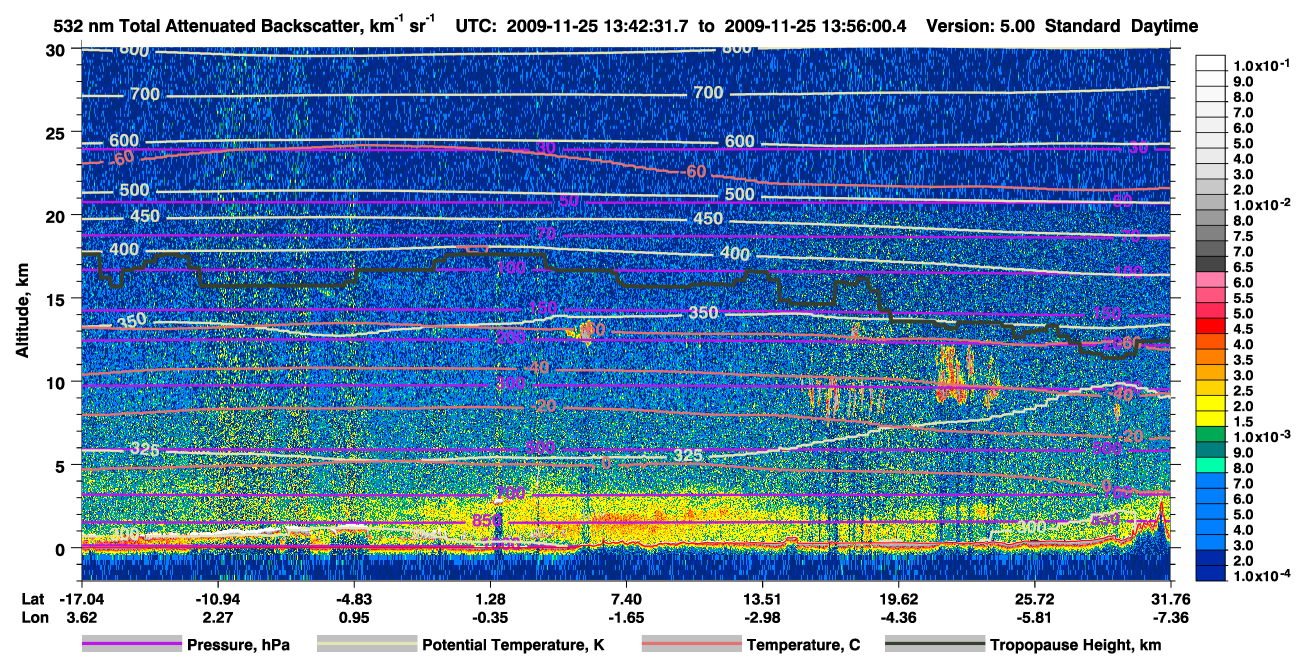Image resolution: width=1300 pixels, height=667 pixels.
Task: Click latitude value 13.51
Action: tap(762, 599)
